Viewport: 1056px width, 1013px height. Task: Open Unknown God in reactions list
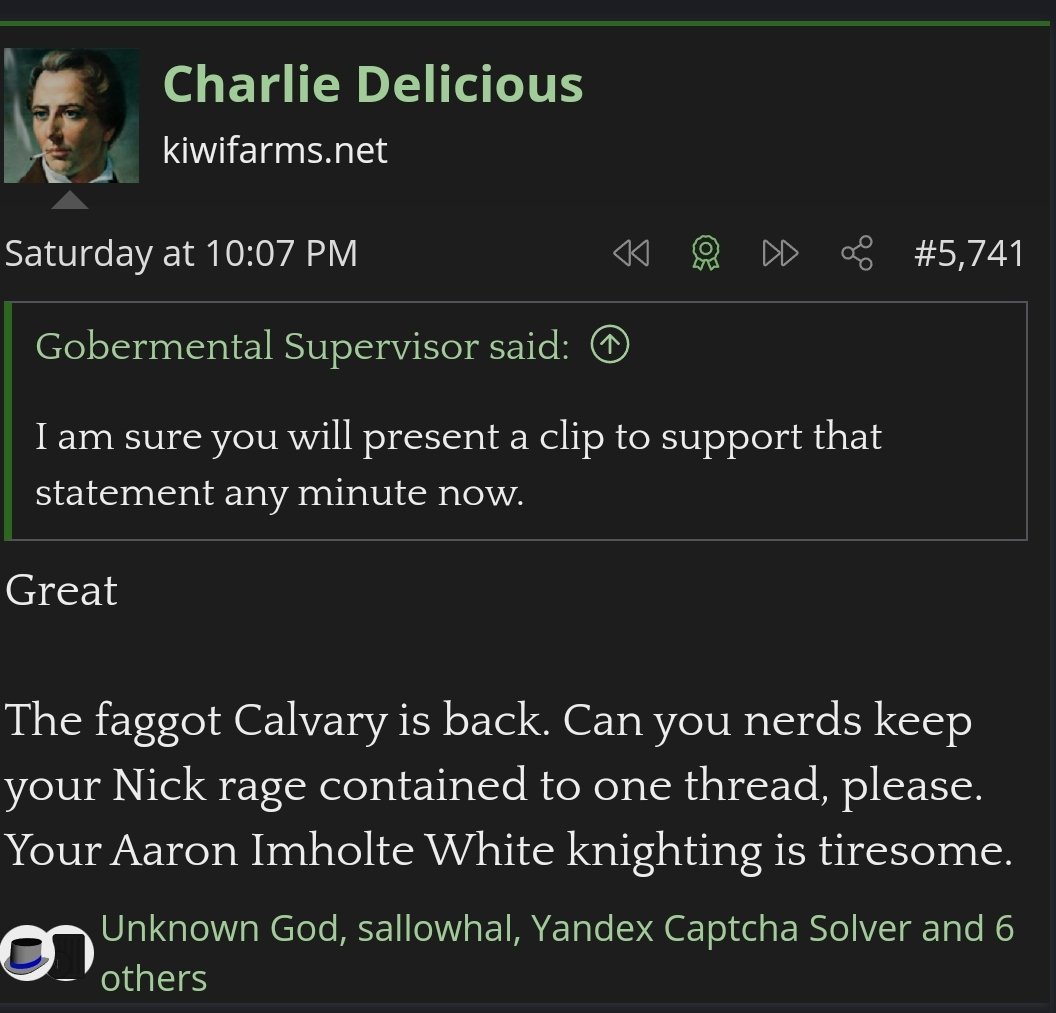pos(221,929)
